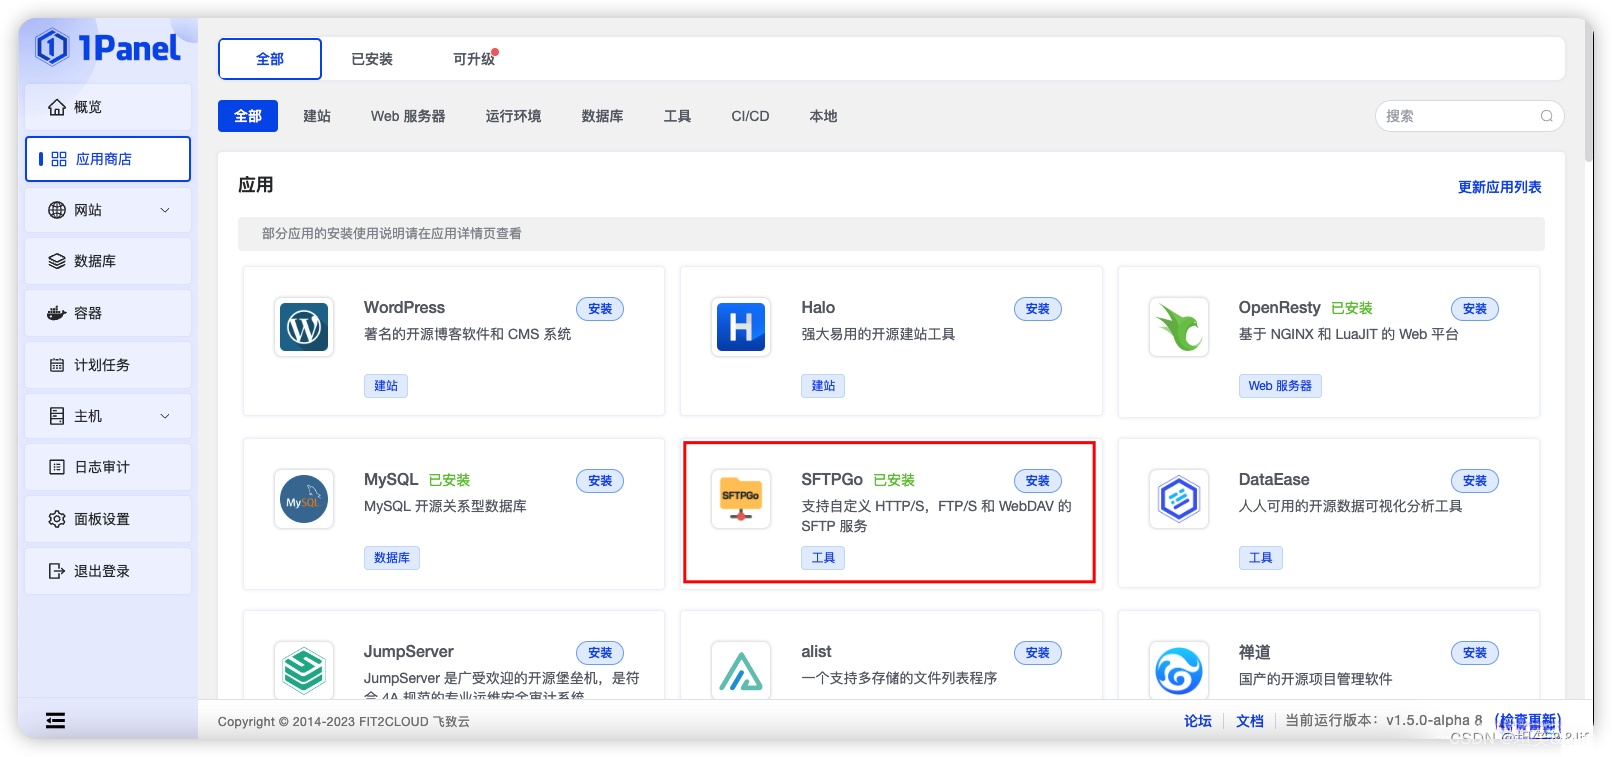Click the grid icon beside 应用商店

[59, 159]
